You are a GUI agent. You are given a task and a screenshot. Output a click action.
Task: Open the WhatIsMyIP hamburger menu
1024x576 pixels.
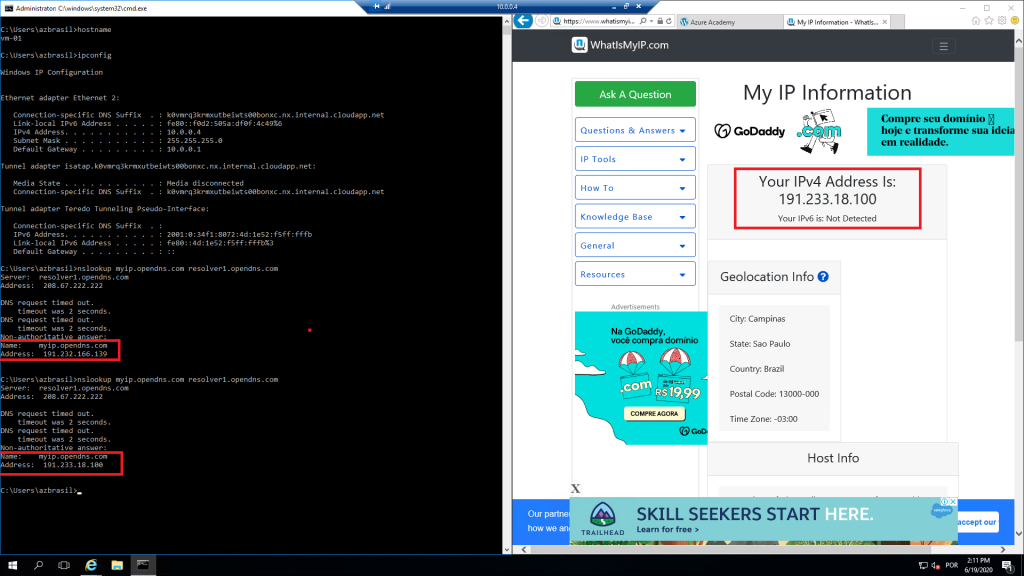click(942, 45)
